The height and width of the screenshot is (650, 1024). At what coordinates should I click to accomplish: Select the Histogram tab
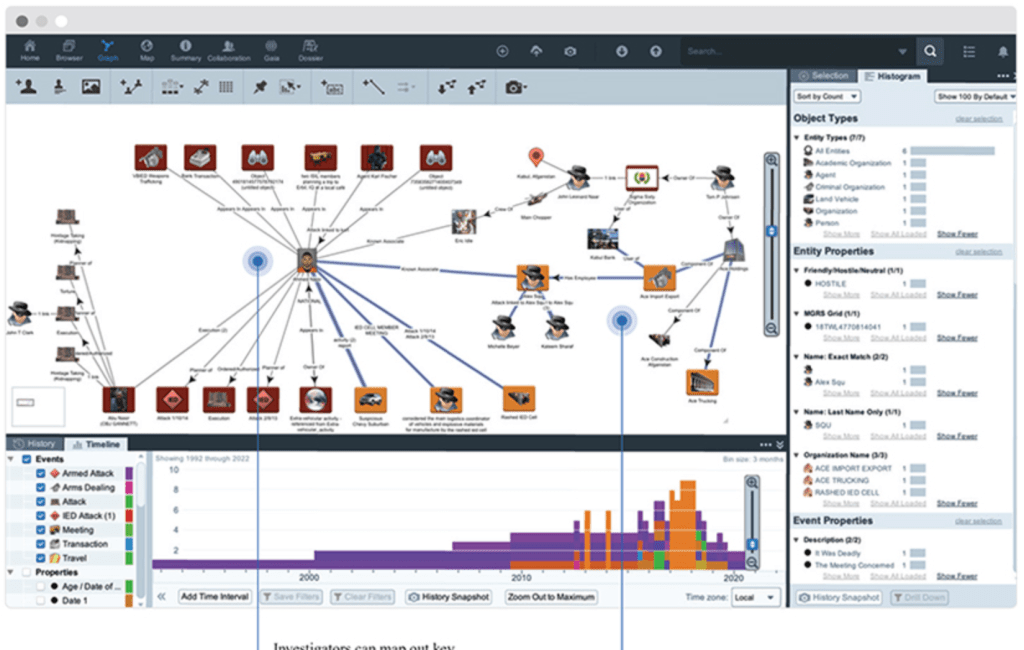tap(892, 76)
